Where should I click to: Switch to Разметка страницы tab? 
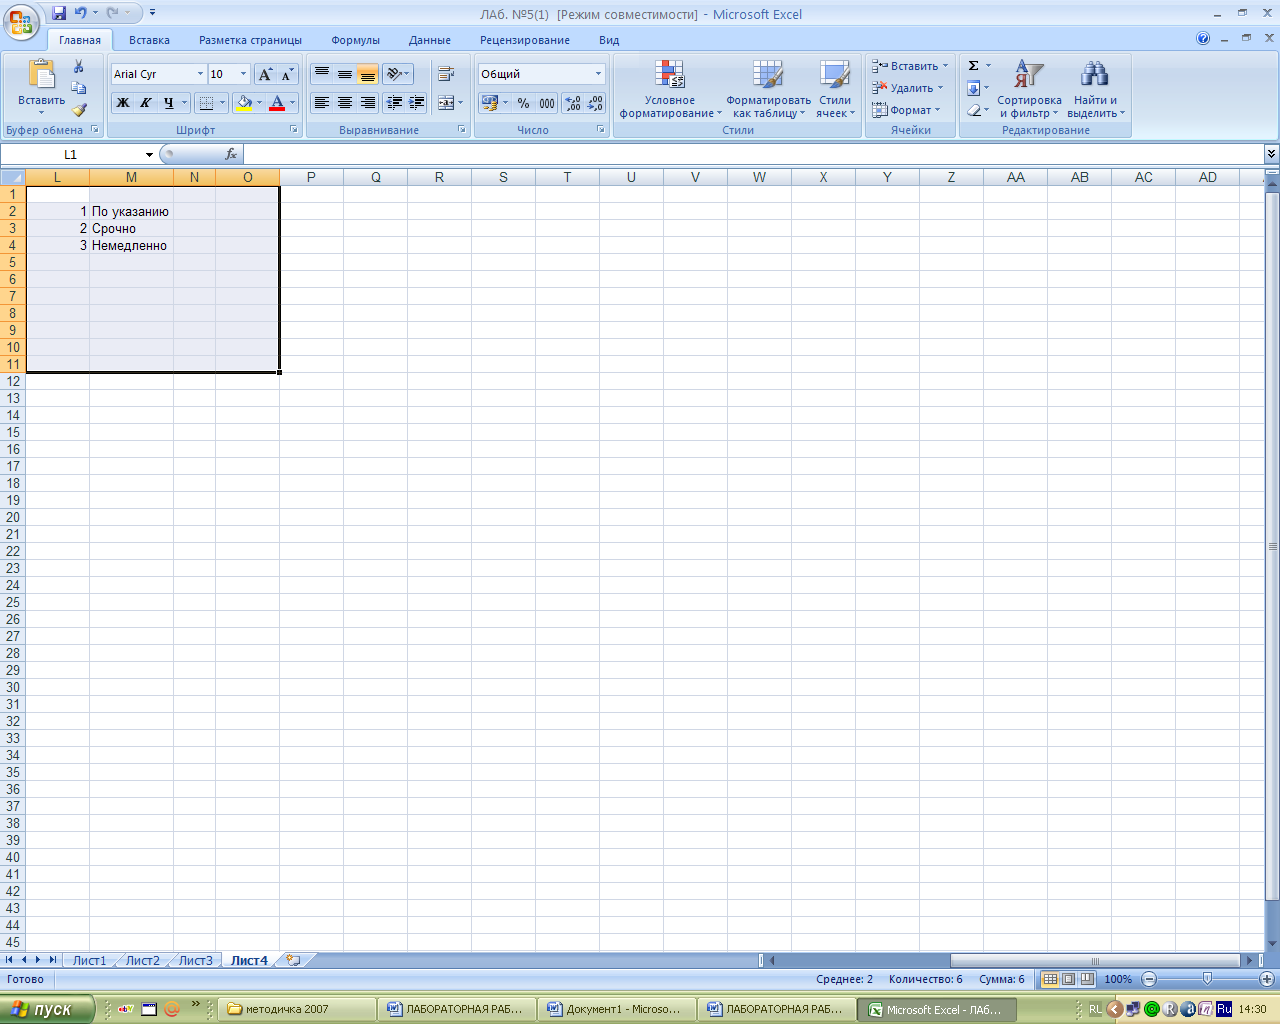click(x=250, y=40)
